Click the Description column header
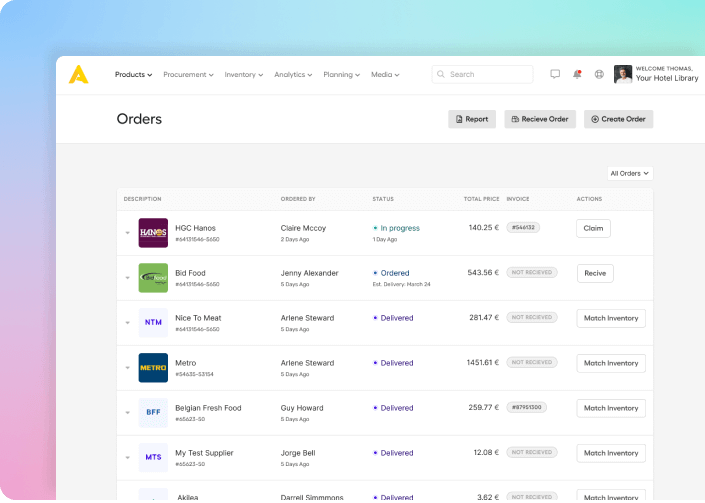Viewport: 705px width, 503px height. 143,199
